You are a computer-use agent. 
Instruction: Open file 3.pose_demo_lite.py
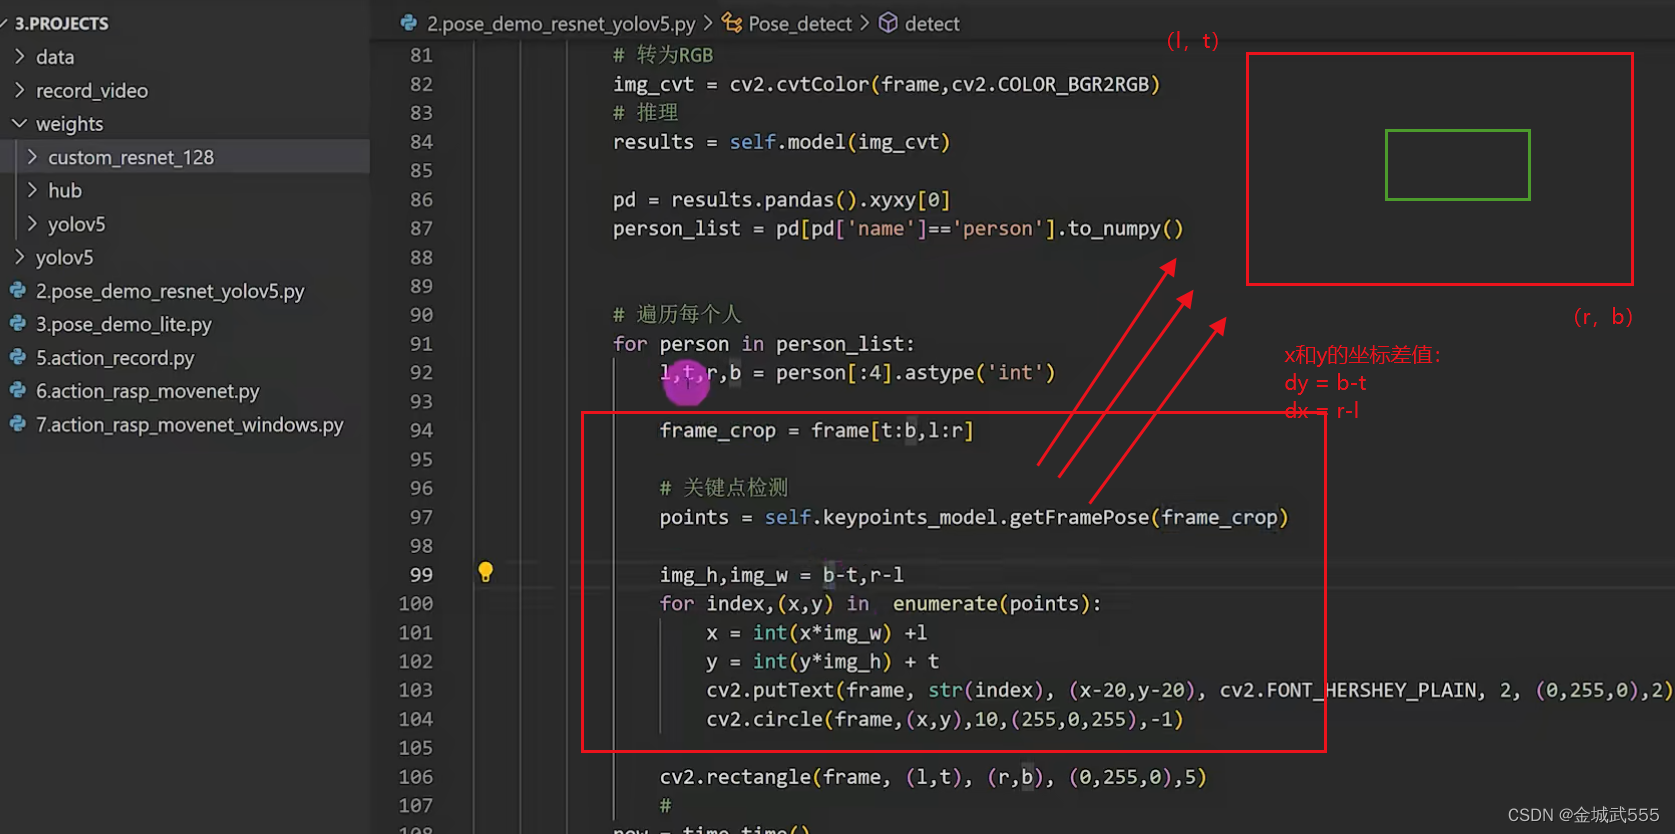(124, 324)
